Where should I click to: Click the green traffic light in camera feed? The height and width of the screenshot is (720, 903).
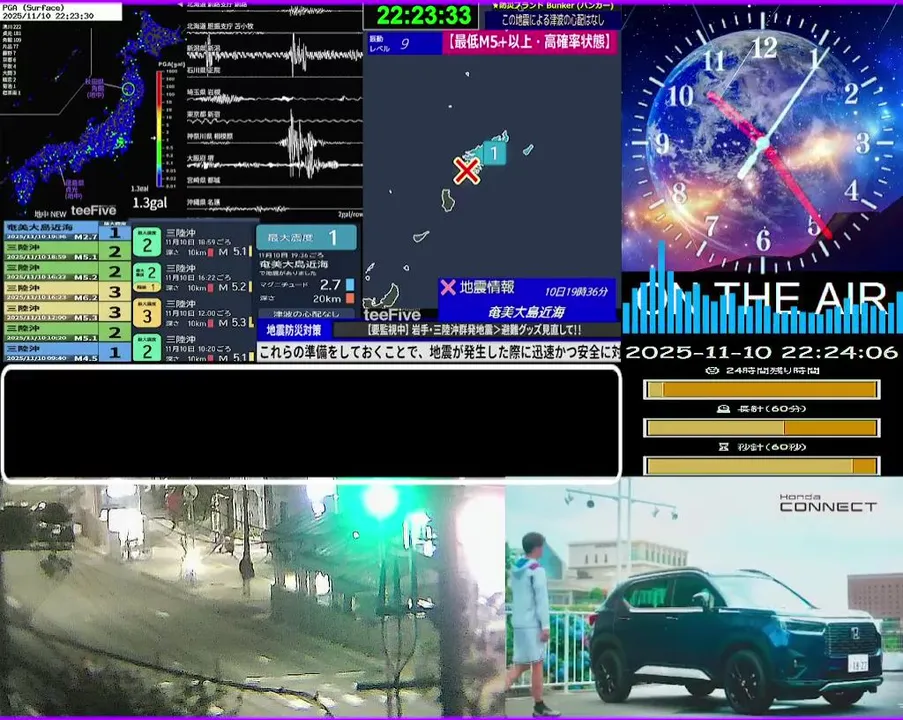tap(380, 499)
